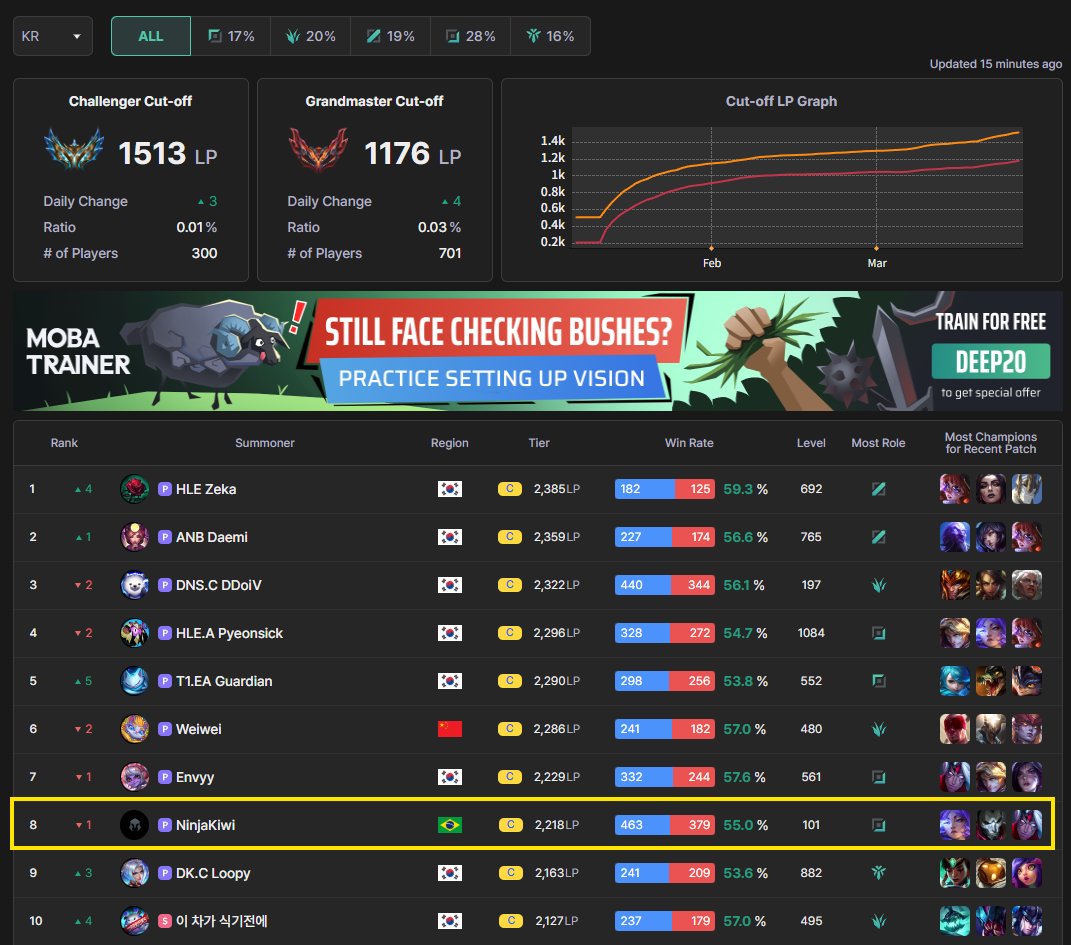Screen dimensions: 1071x945
Task: Open DK.C Loopy summoner profile
Action: (x=213, y=873)
